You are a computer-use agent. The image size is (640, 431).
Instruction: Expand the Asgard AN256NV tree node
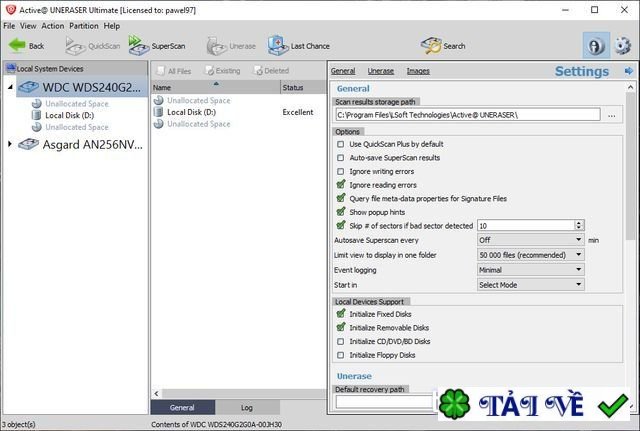click(10, 144)
